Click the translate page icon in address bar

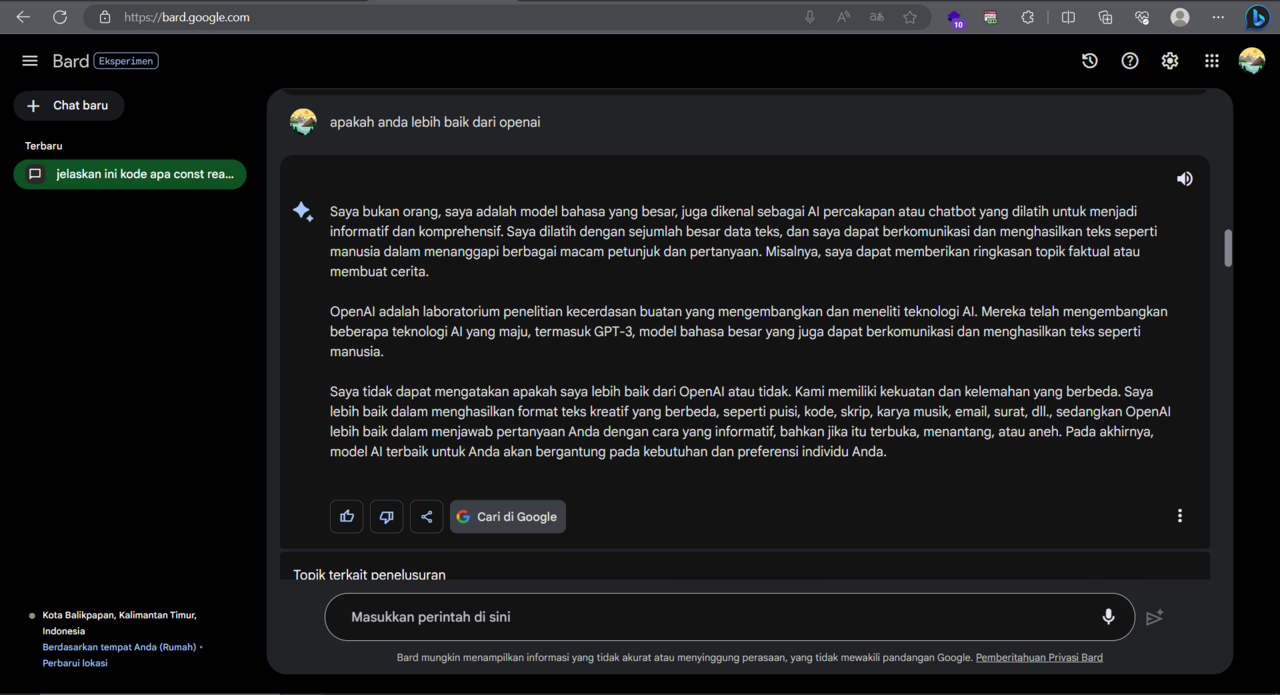[x=877, y=17]
